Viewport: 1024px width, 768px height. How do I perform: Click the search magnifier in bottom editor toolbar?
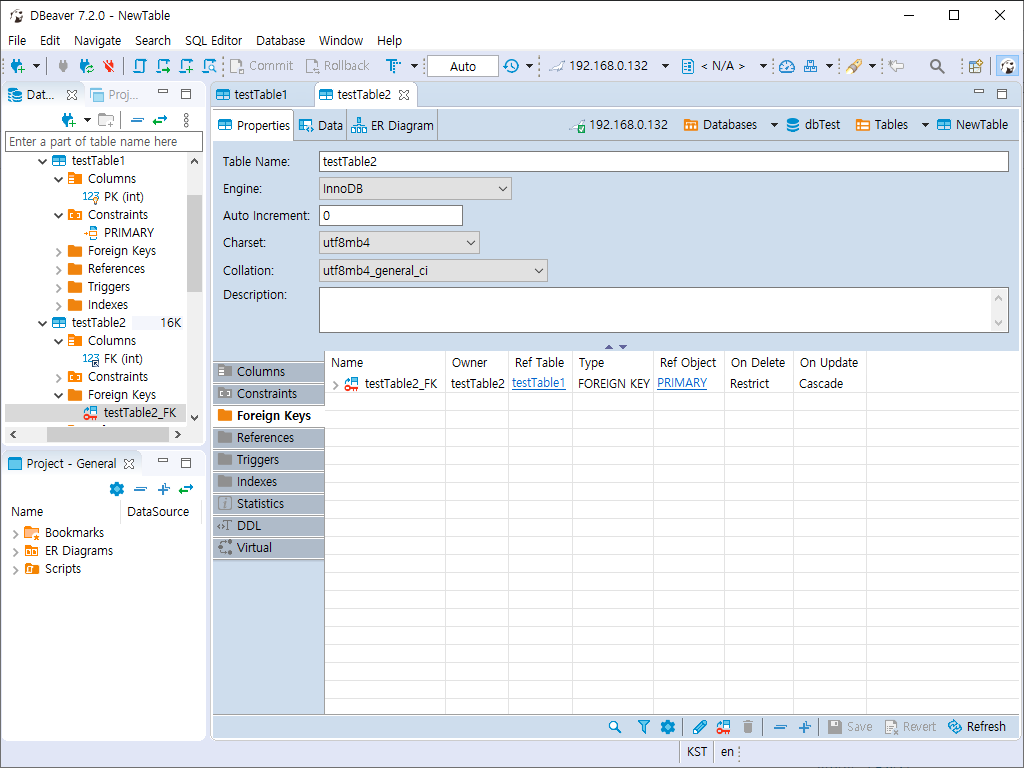(x=615, y=727)
